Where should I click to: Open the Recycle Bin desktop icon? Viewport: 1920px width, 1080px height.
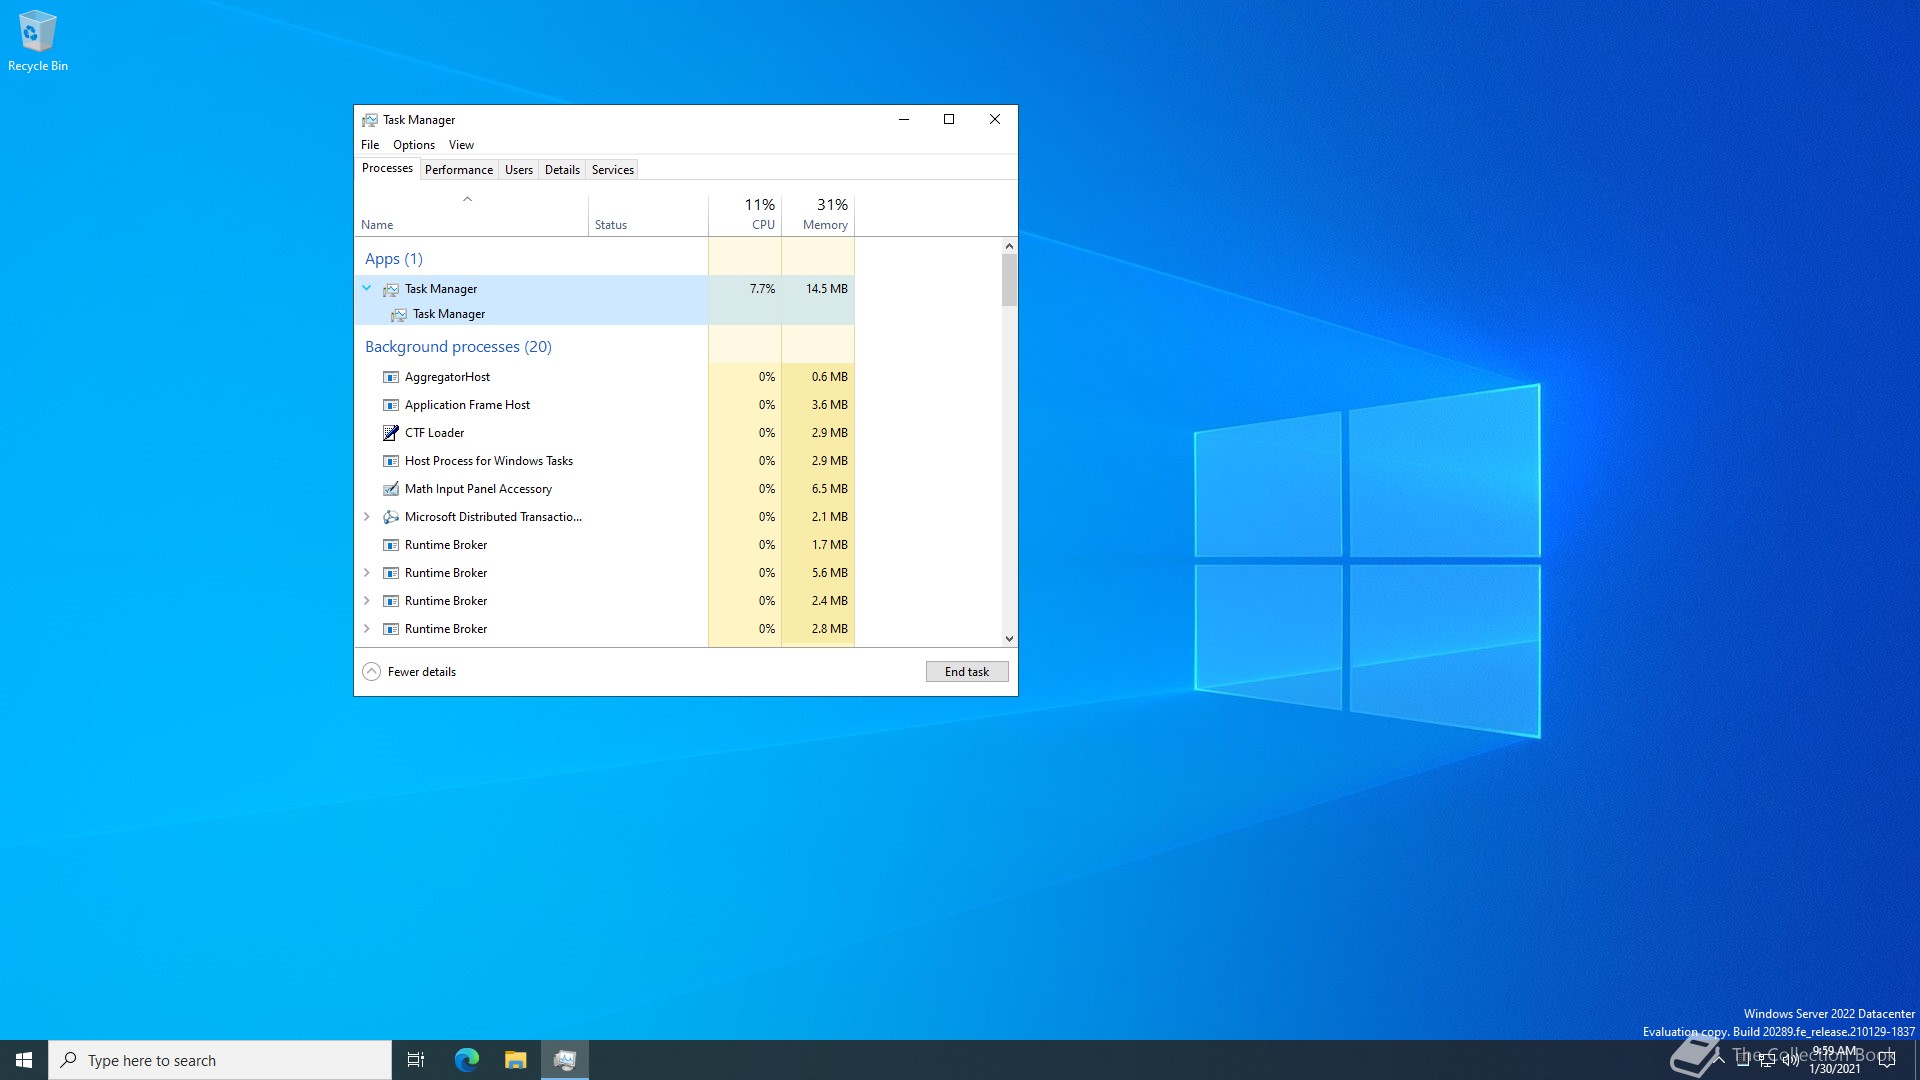tap(38, 41)
